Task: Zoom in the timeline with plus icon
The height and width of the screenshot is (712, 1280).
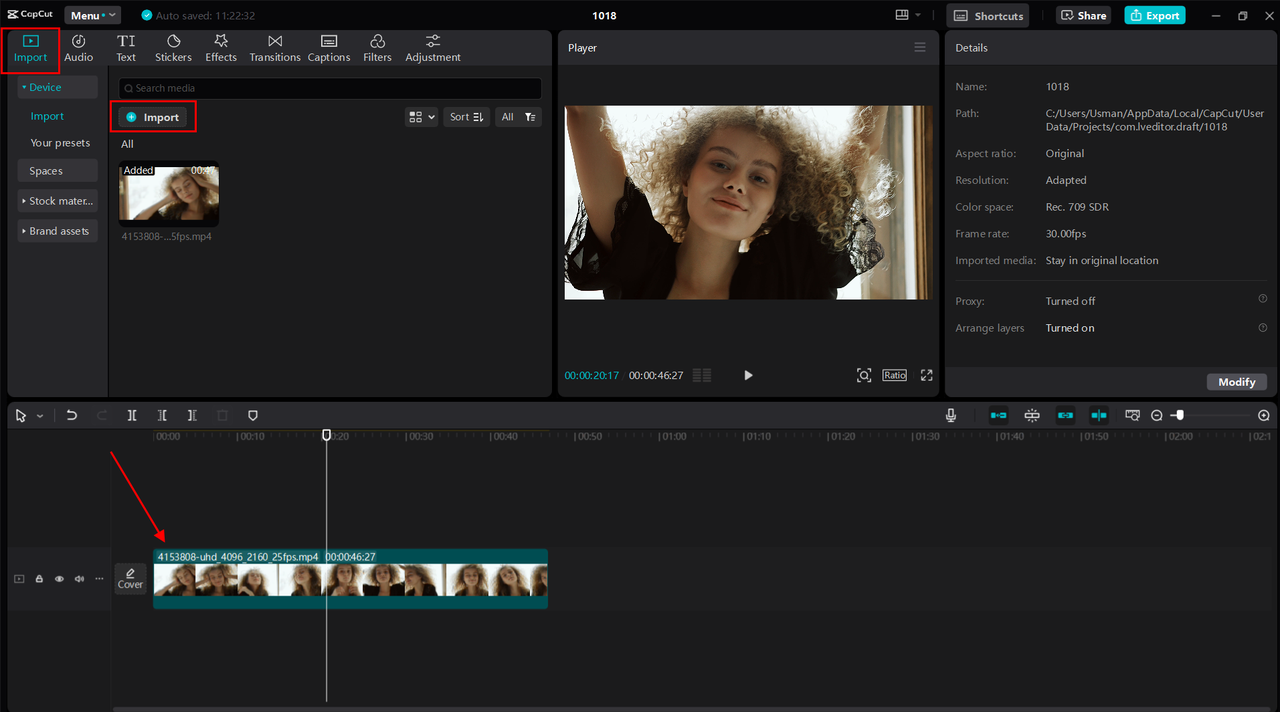Action: click(1264, 415)
